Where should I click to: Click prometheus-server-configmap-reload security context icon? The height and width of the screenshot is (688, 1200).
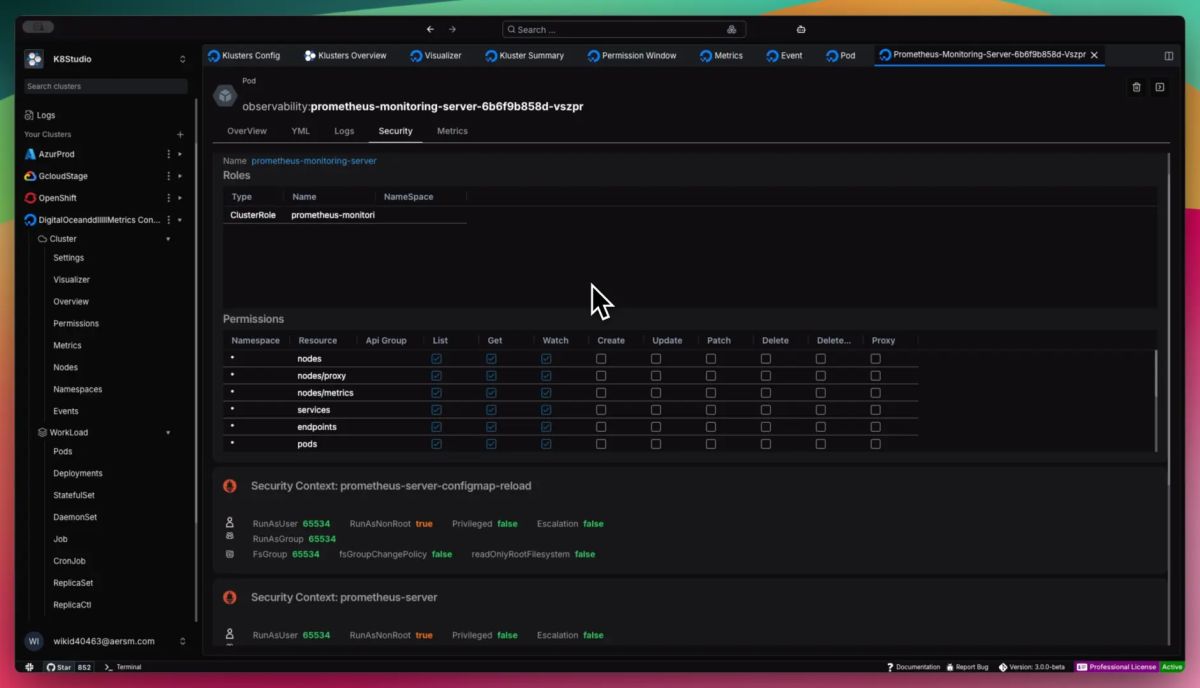click(230, 486)
